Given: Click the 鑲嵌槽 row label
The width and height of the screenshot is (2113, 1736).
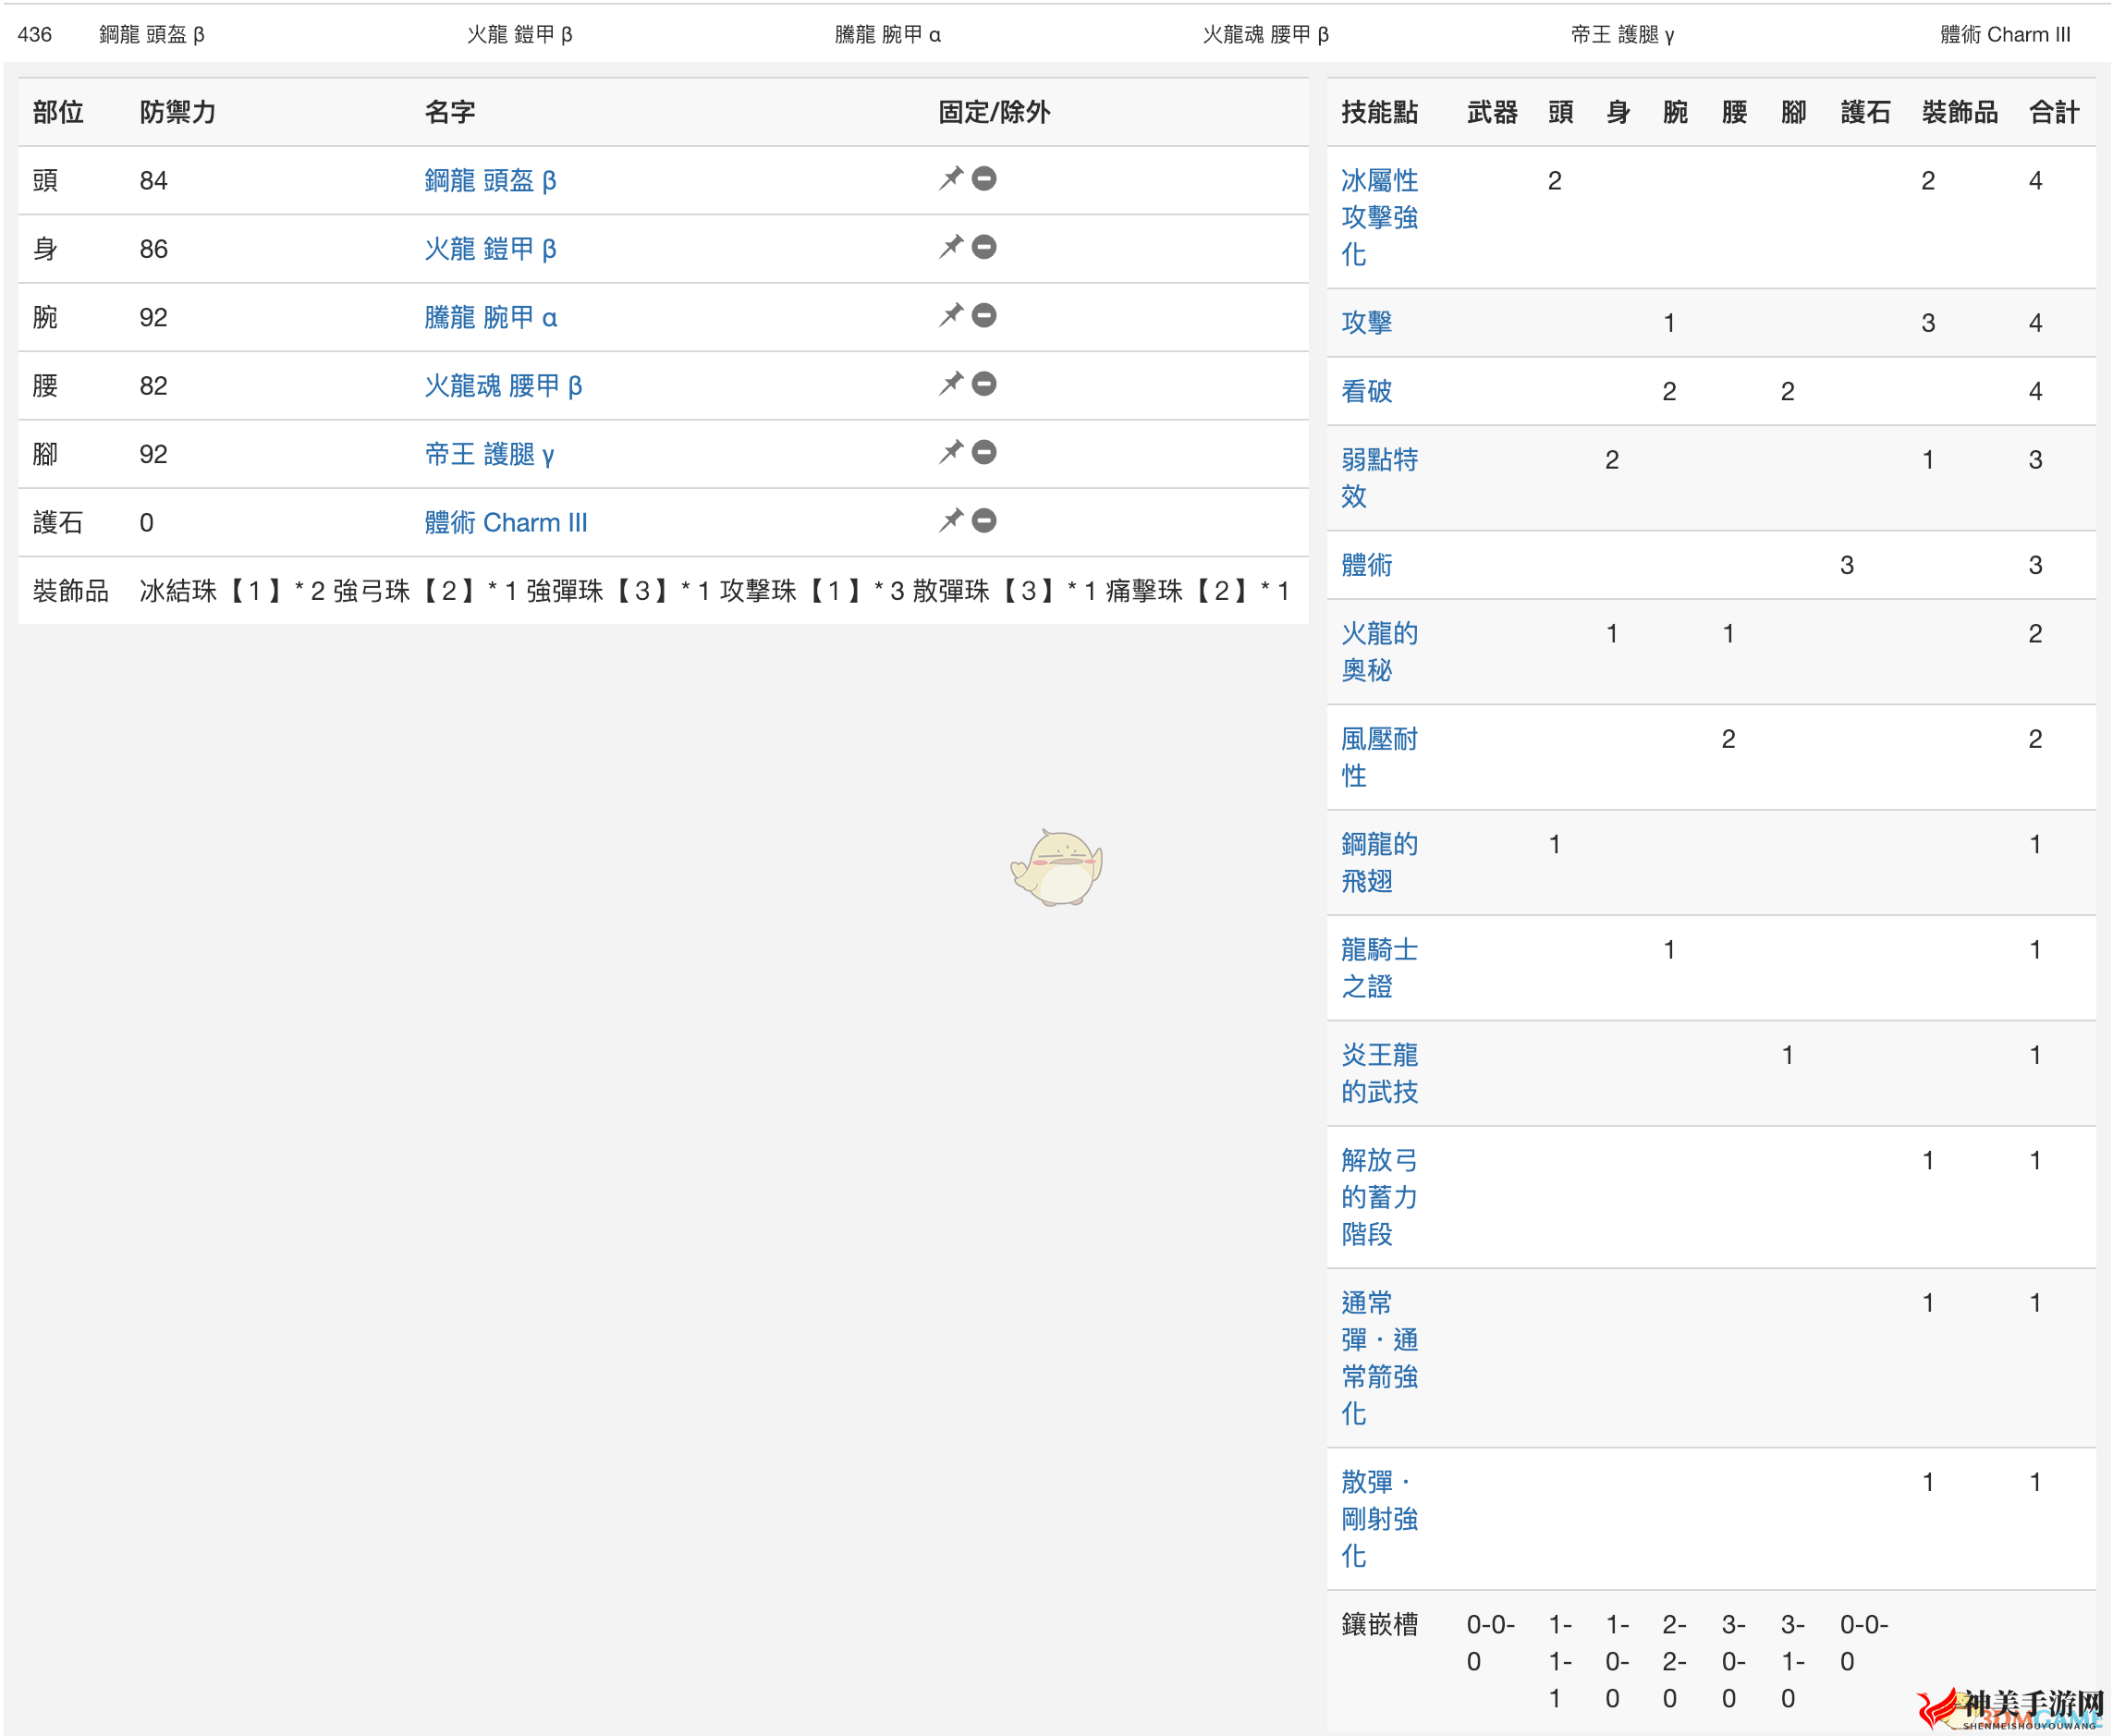Looking at the screenshot, I should [1379, 1625].
